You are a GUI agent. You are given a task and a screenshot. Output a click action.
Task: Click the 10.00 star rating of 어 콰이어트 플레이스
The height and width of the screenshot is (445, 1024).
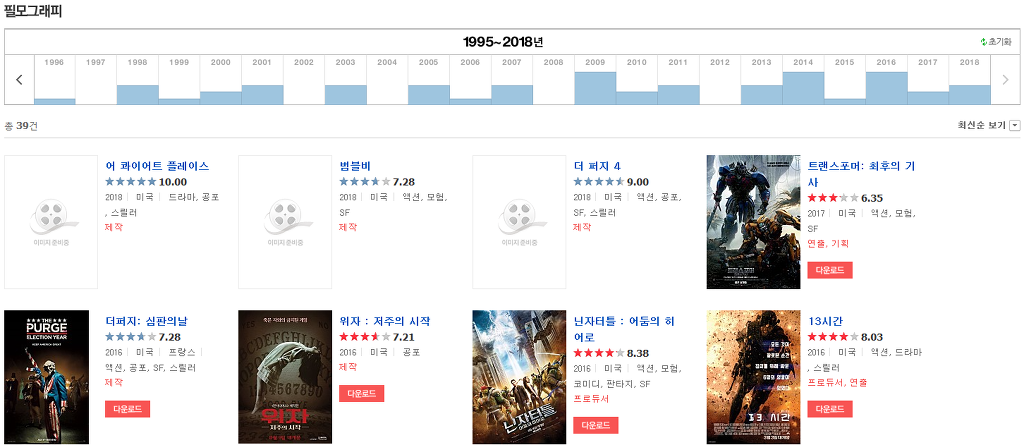146,182
